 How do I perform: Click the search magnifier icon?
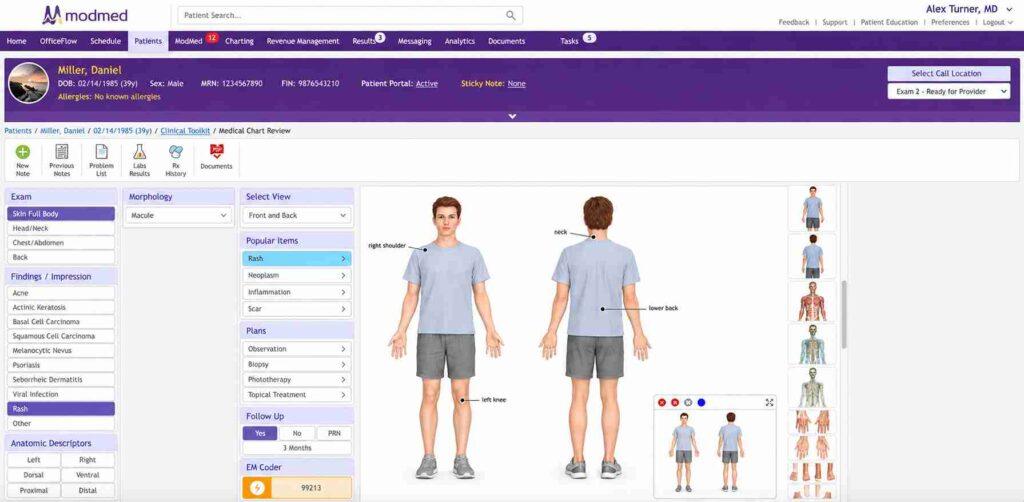point(511,15)
